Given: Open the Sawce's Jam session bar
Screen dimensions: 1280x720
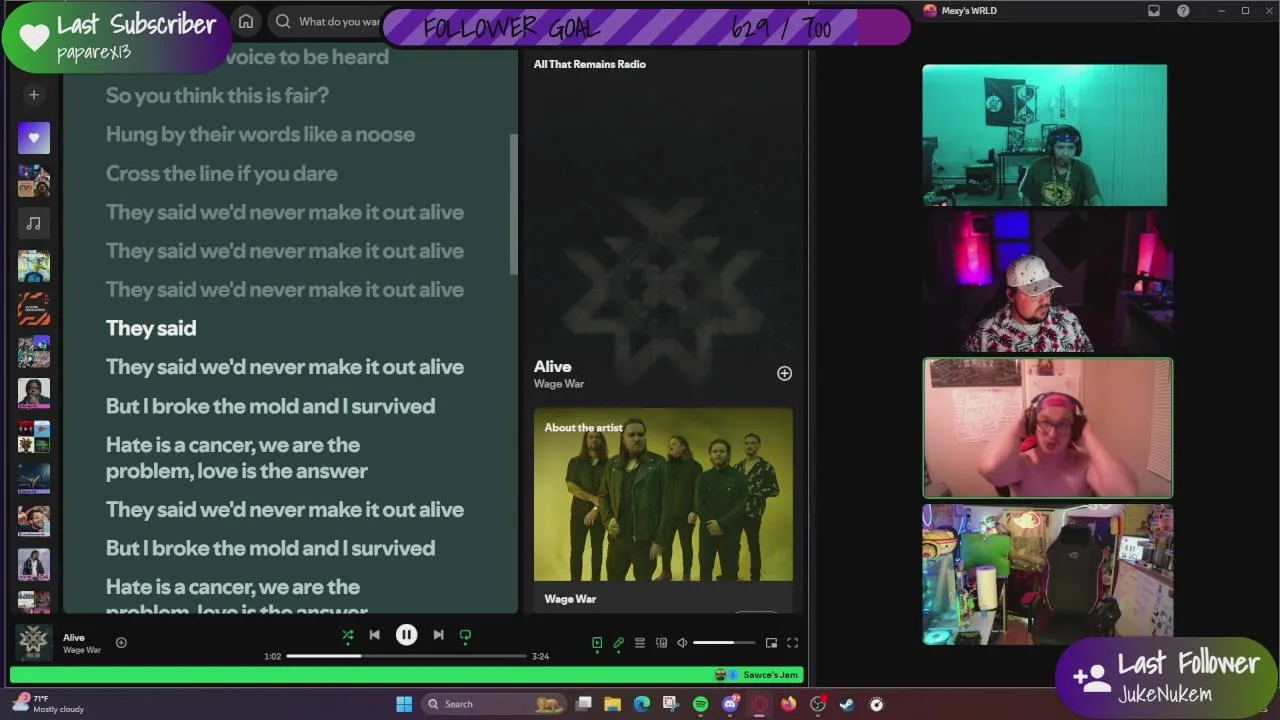Looking at the screenshot, I should (406, 675).
